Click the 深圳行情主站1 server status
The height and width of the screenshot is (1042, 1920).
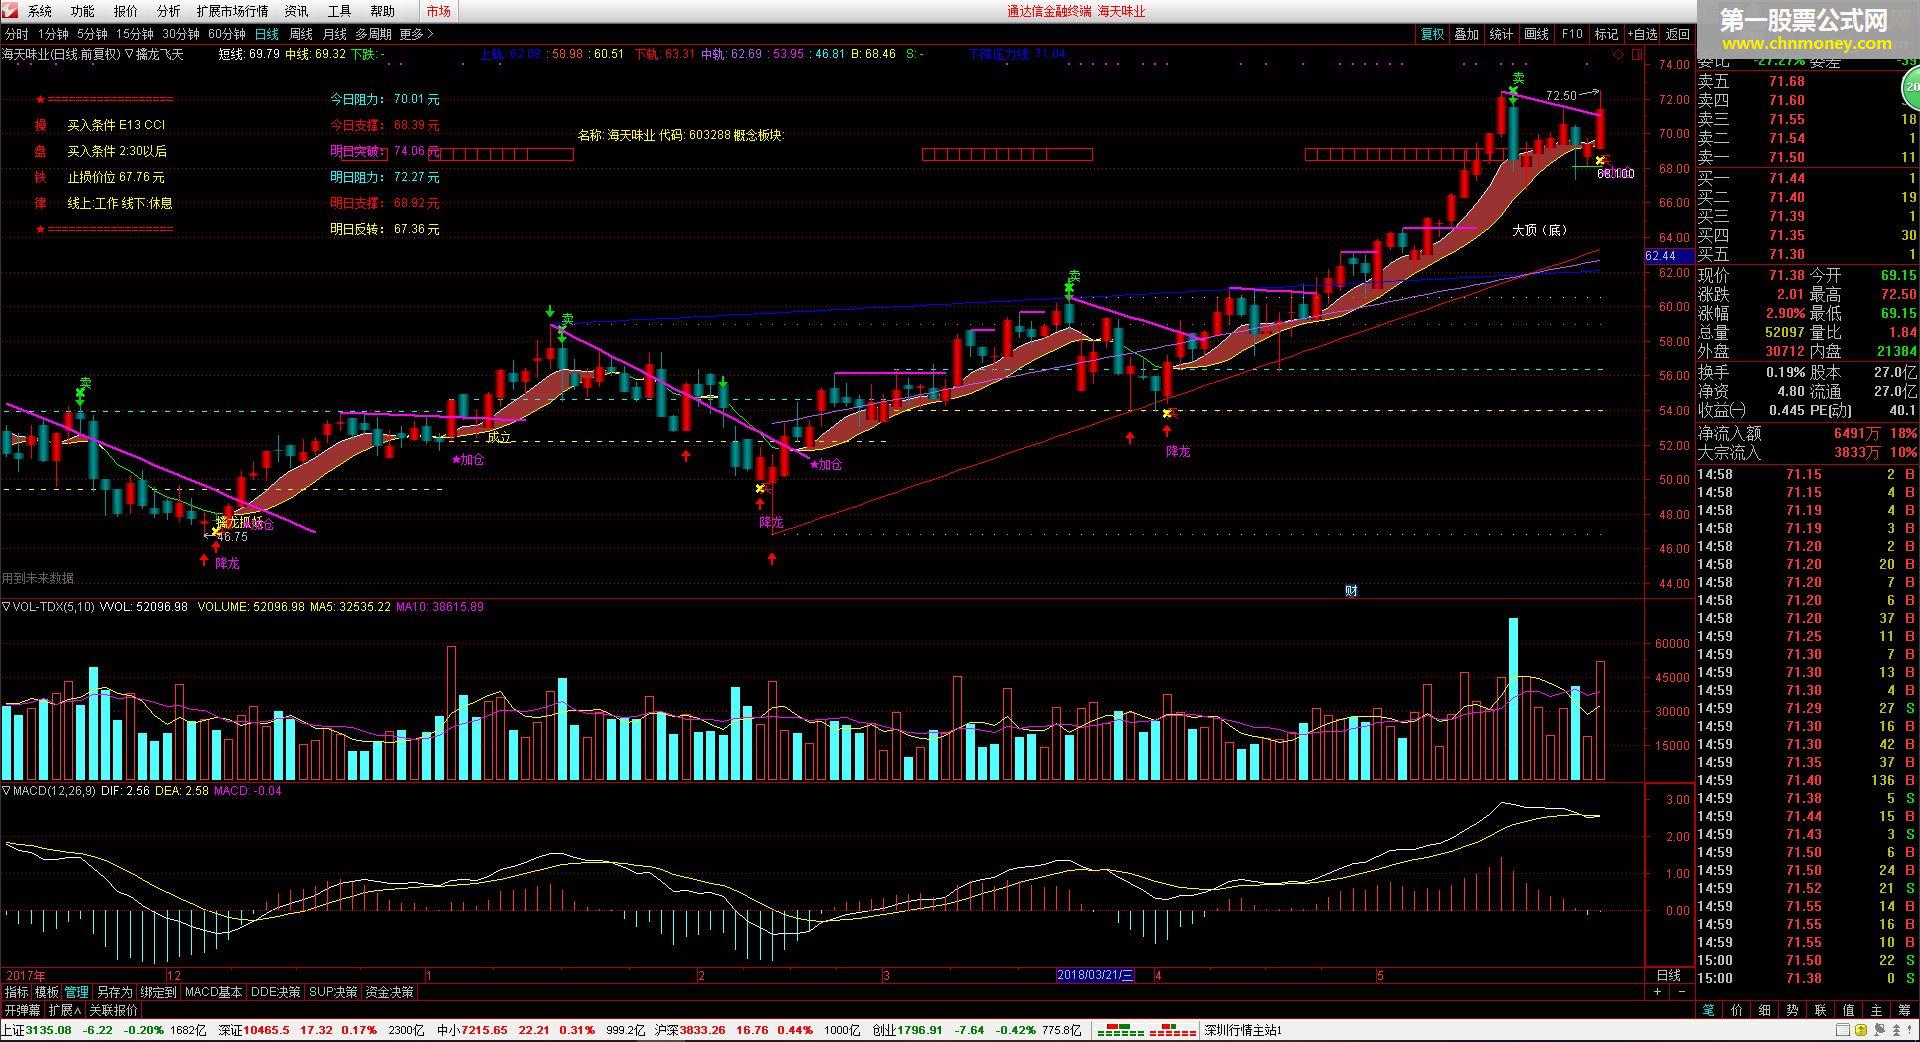[1243, 1030]
